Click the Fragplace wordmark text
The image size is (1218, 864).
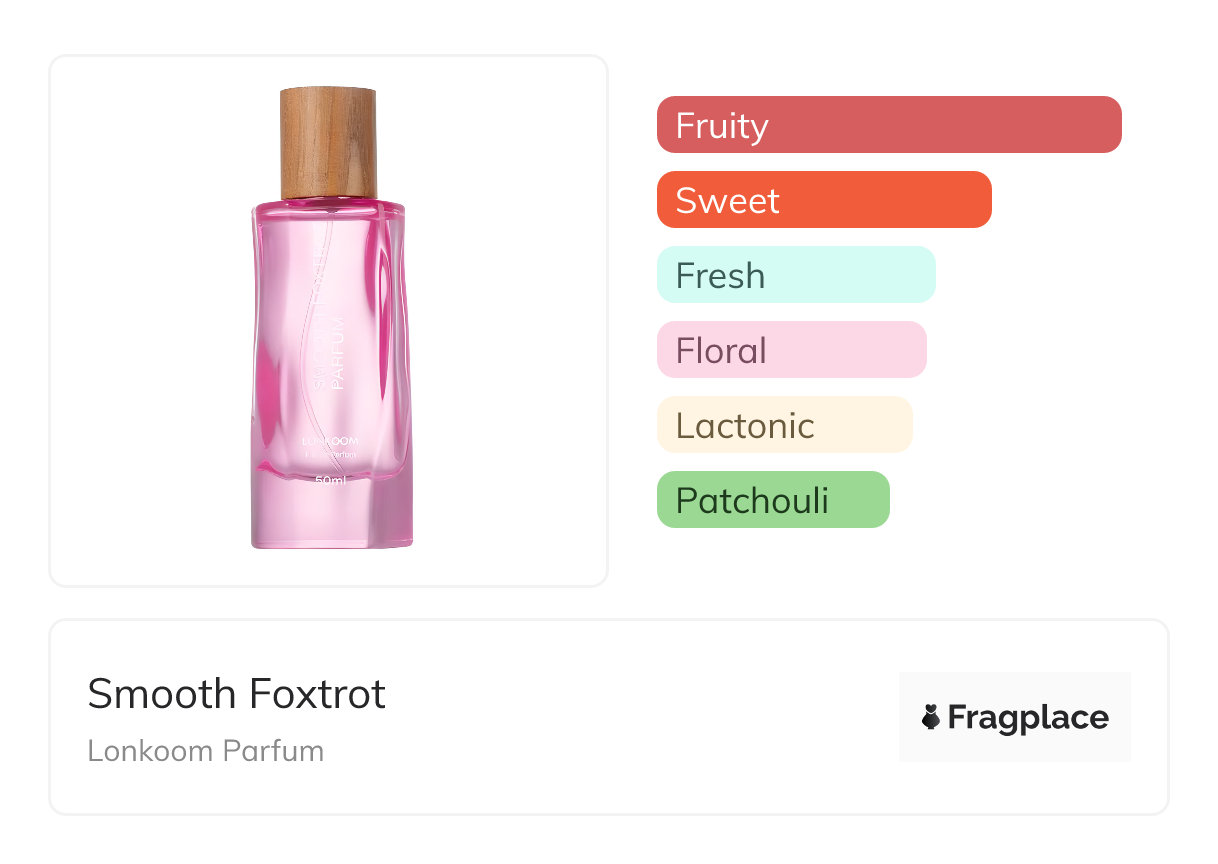(x=1028, y=717)
